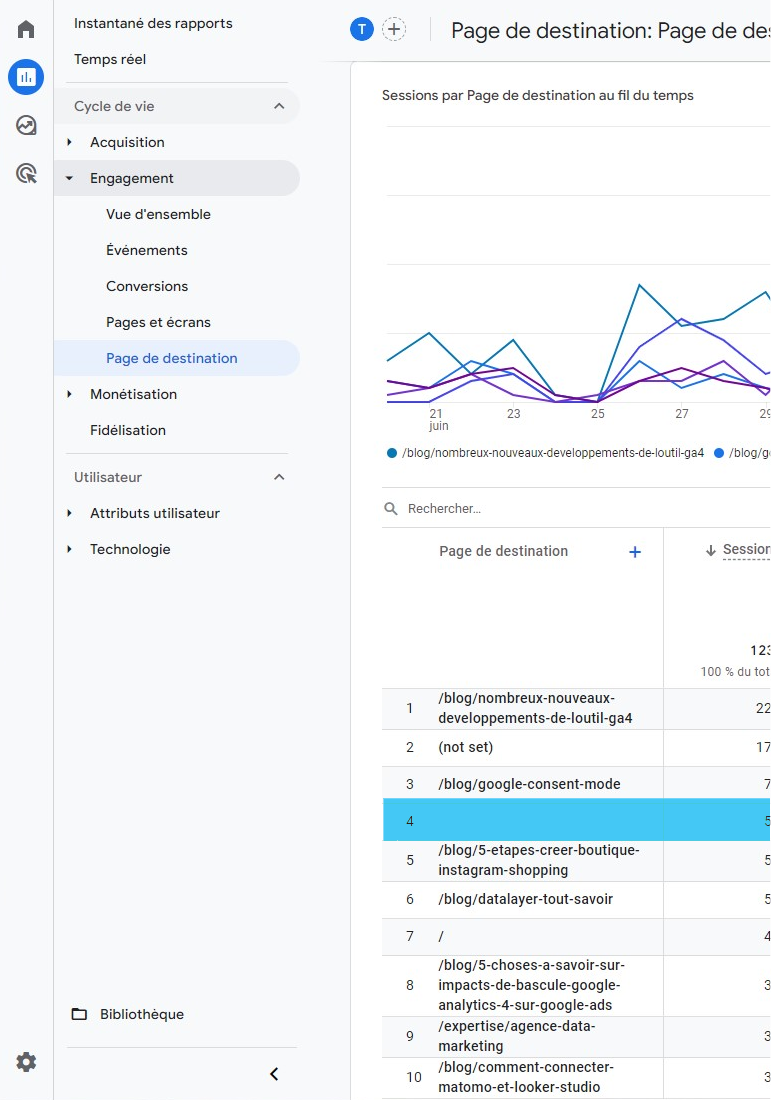775x1100 pixels.
Task: Open the Bibliothèque
Action: coord(143,1014)
